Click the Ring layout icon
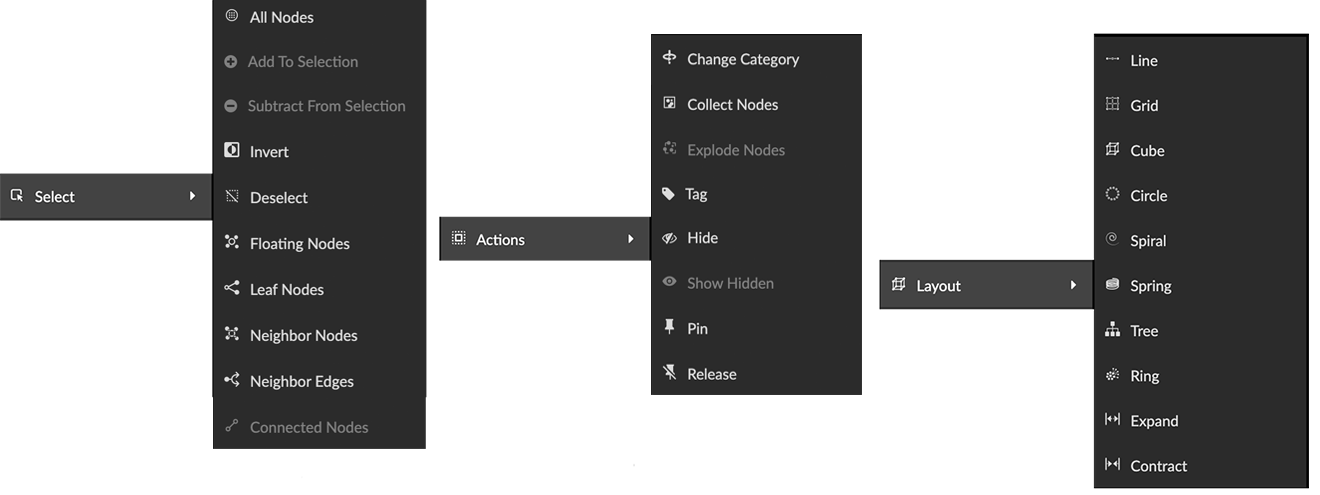The height and width of the screenshot is (495, 1320). [1112, 375]
